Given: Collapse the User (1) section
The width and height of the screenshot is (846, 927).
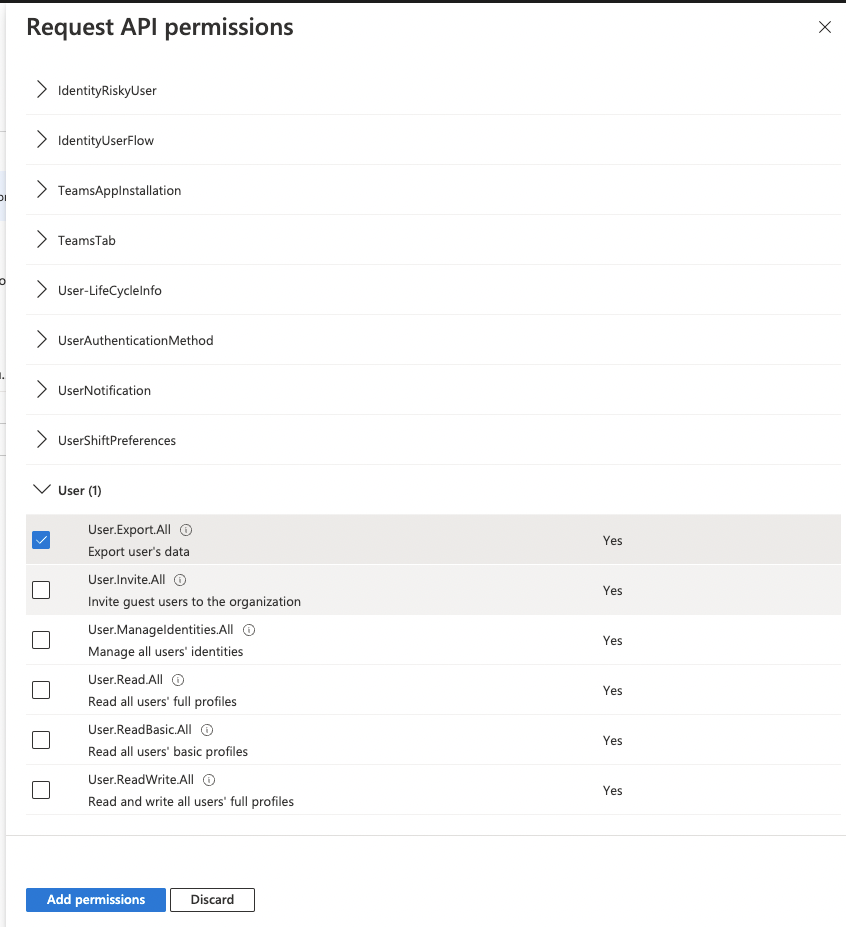Looking at the screenshot, I should pyautogui.click(x=42, y=490).
